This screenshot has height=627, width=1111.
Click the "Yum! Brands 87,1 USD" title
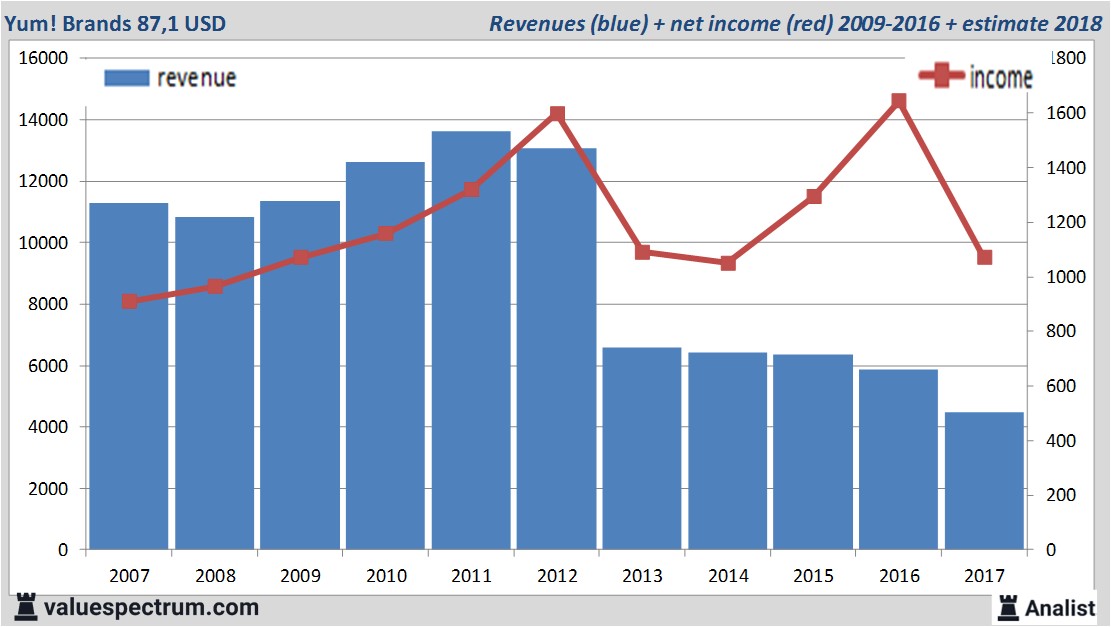coord(115,23)
